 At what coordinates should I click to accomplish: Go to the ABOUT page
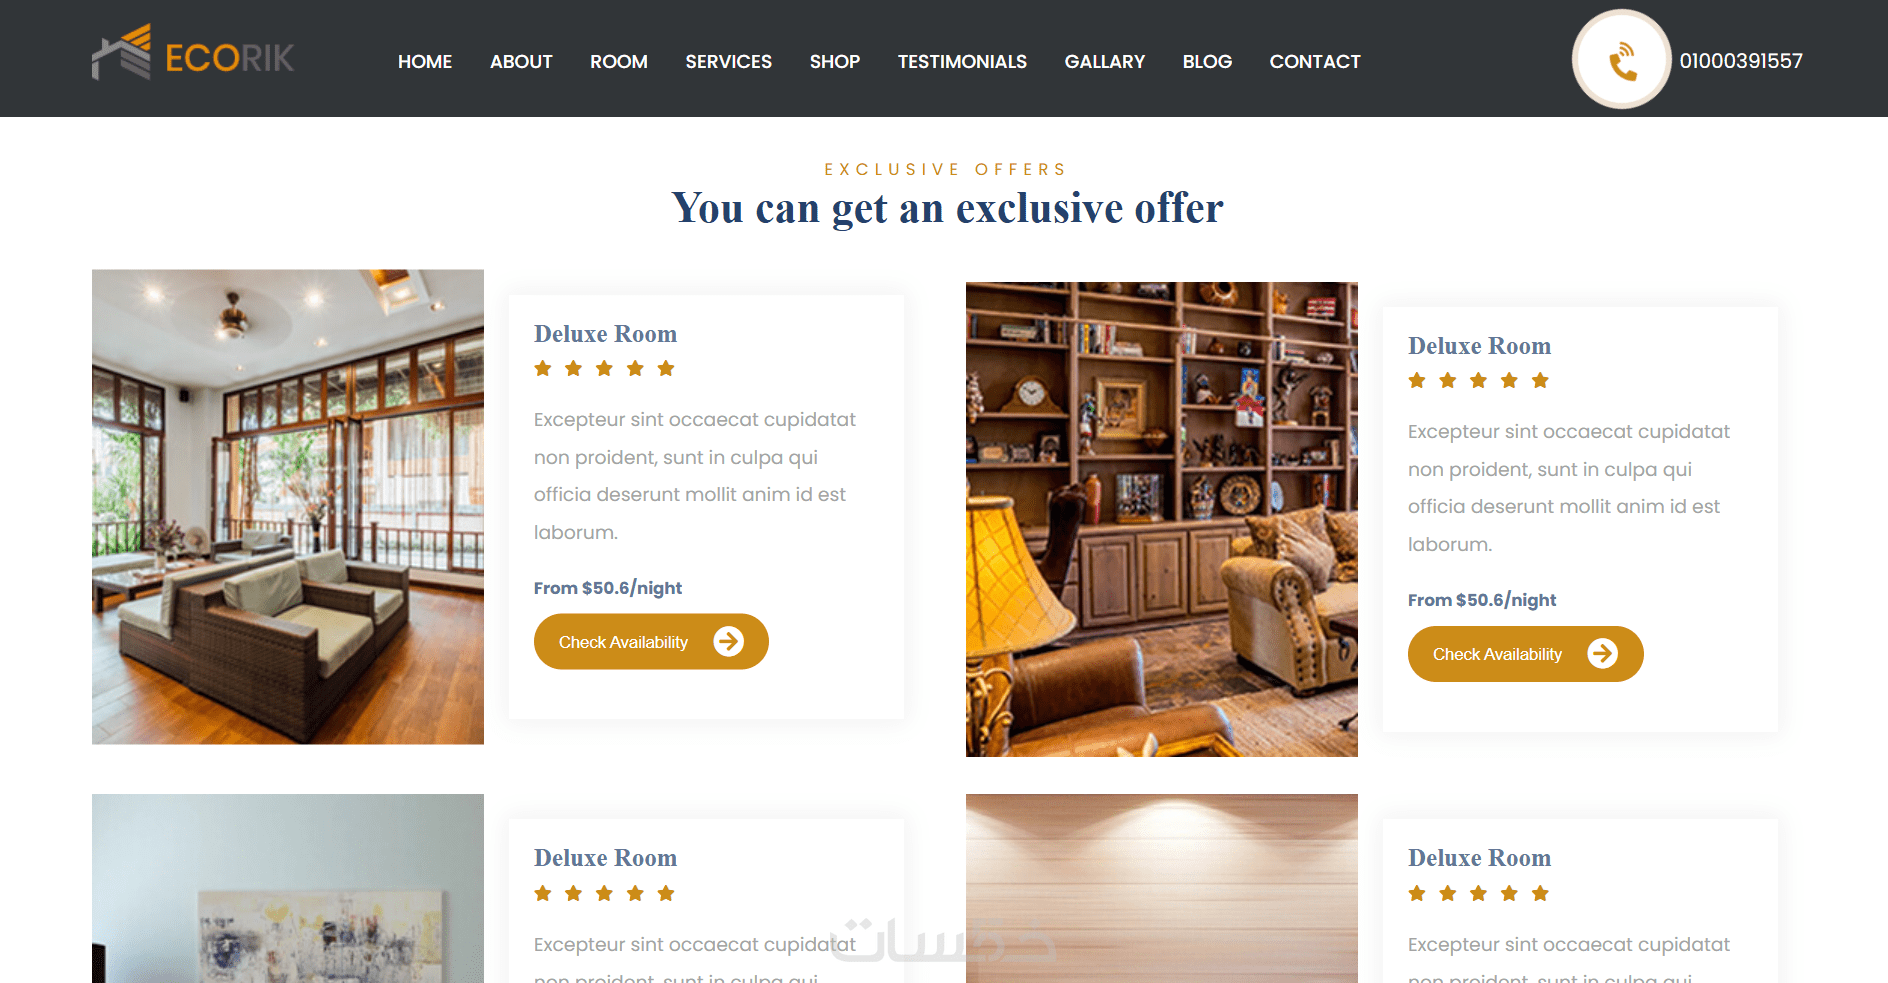tap(521, 62)
